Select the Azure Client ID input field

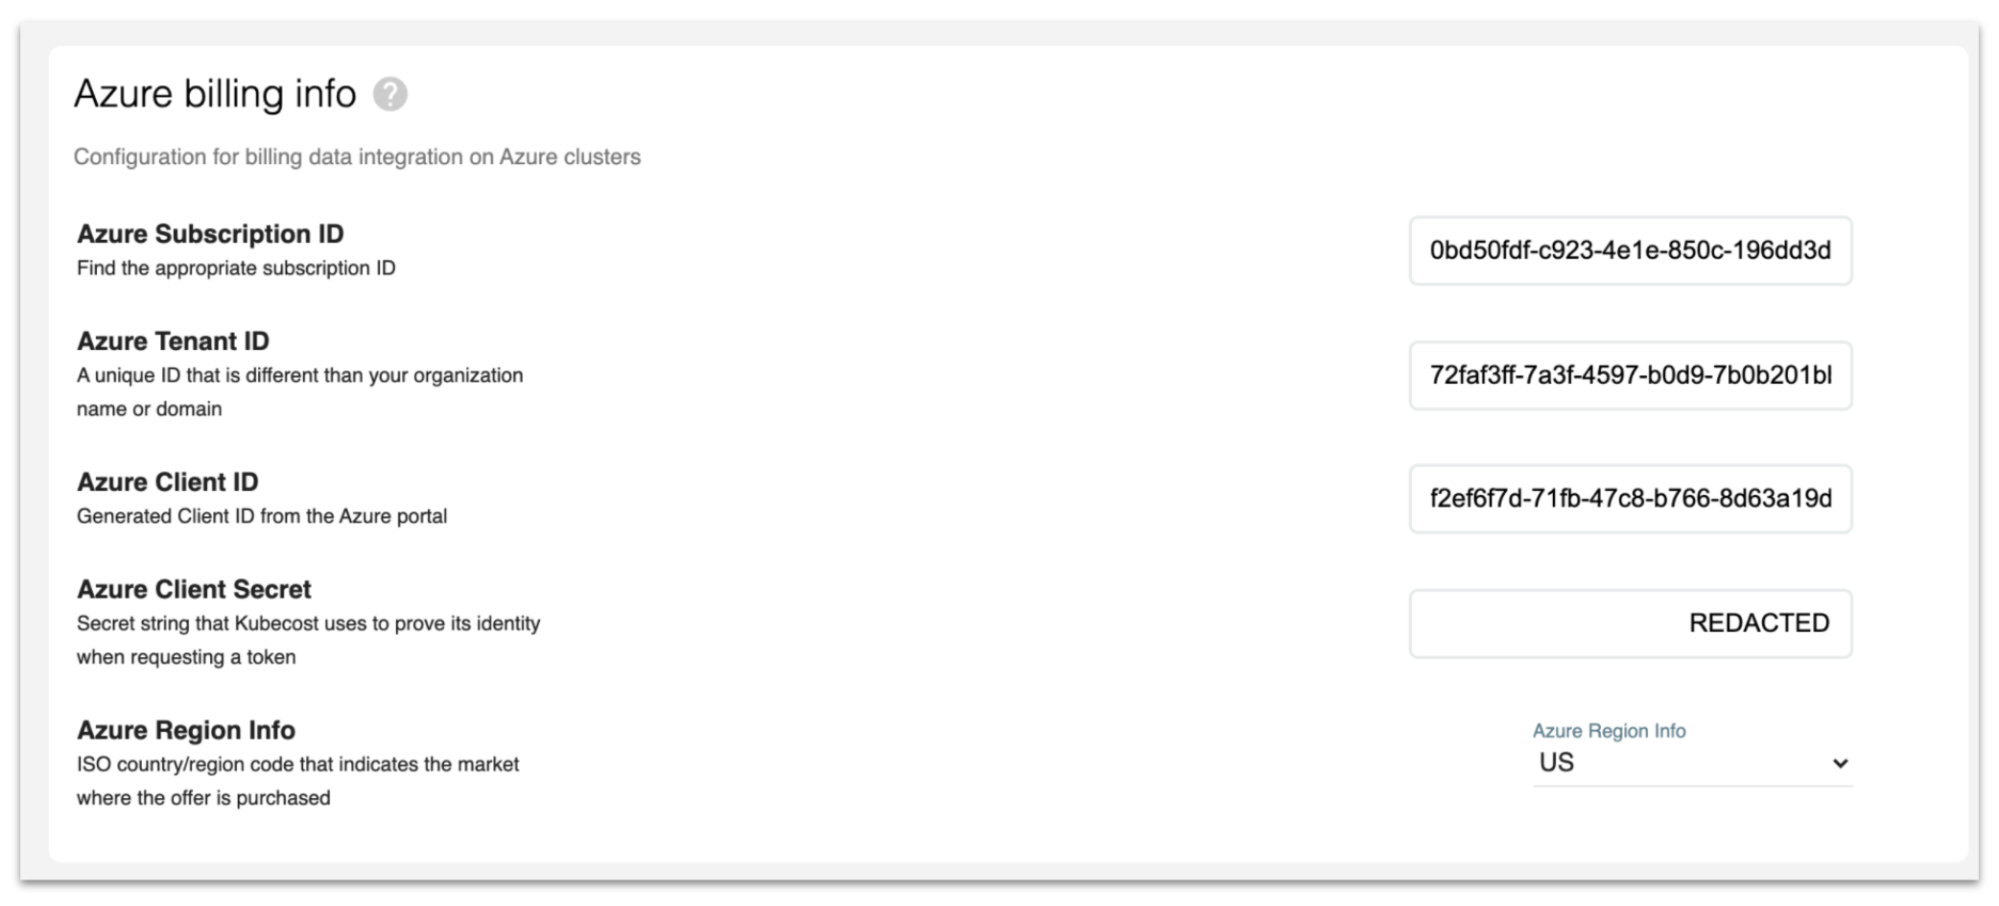coord(1630,499)
